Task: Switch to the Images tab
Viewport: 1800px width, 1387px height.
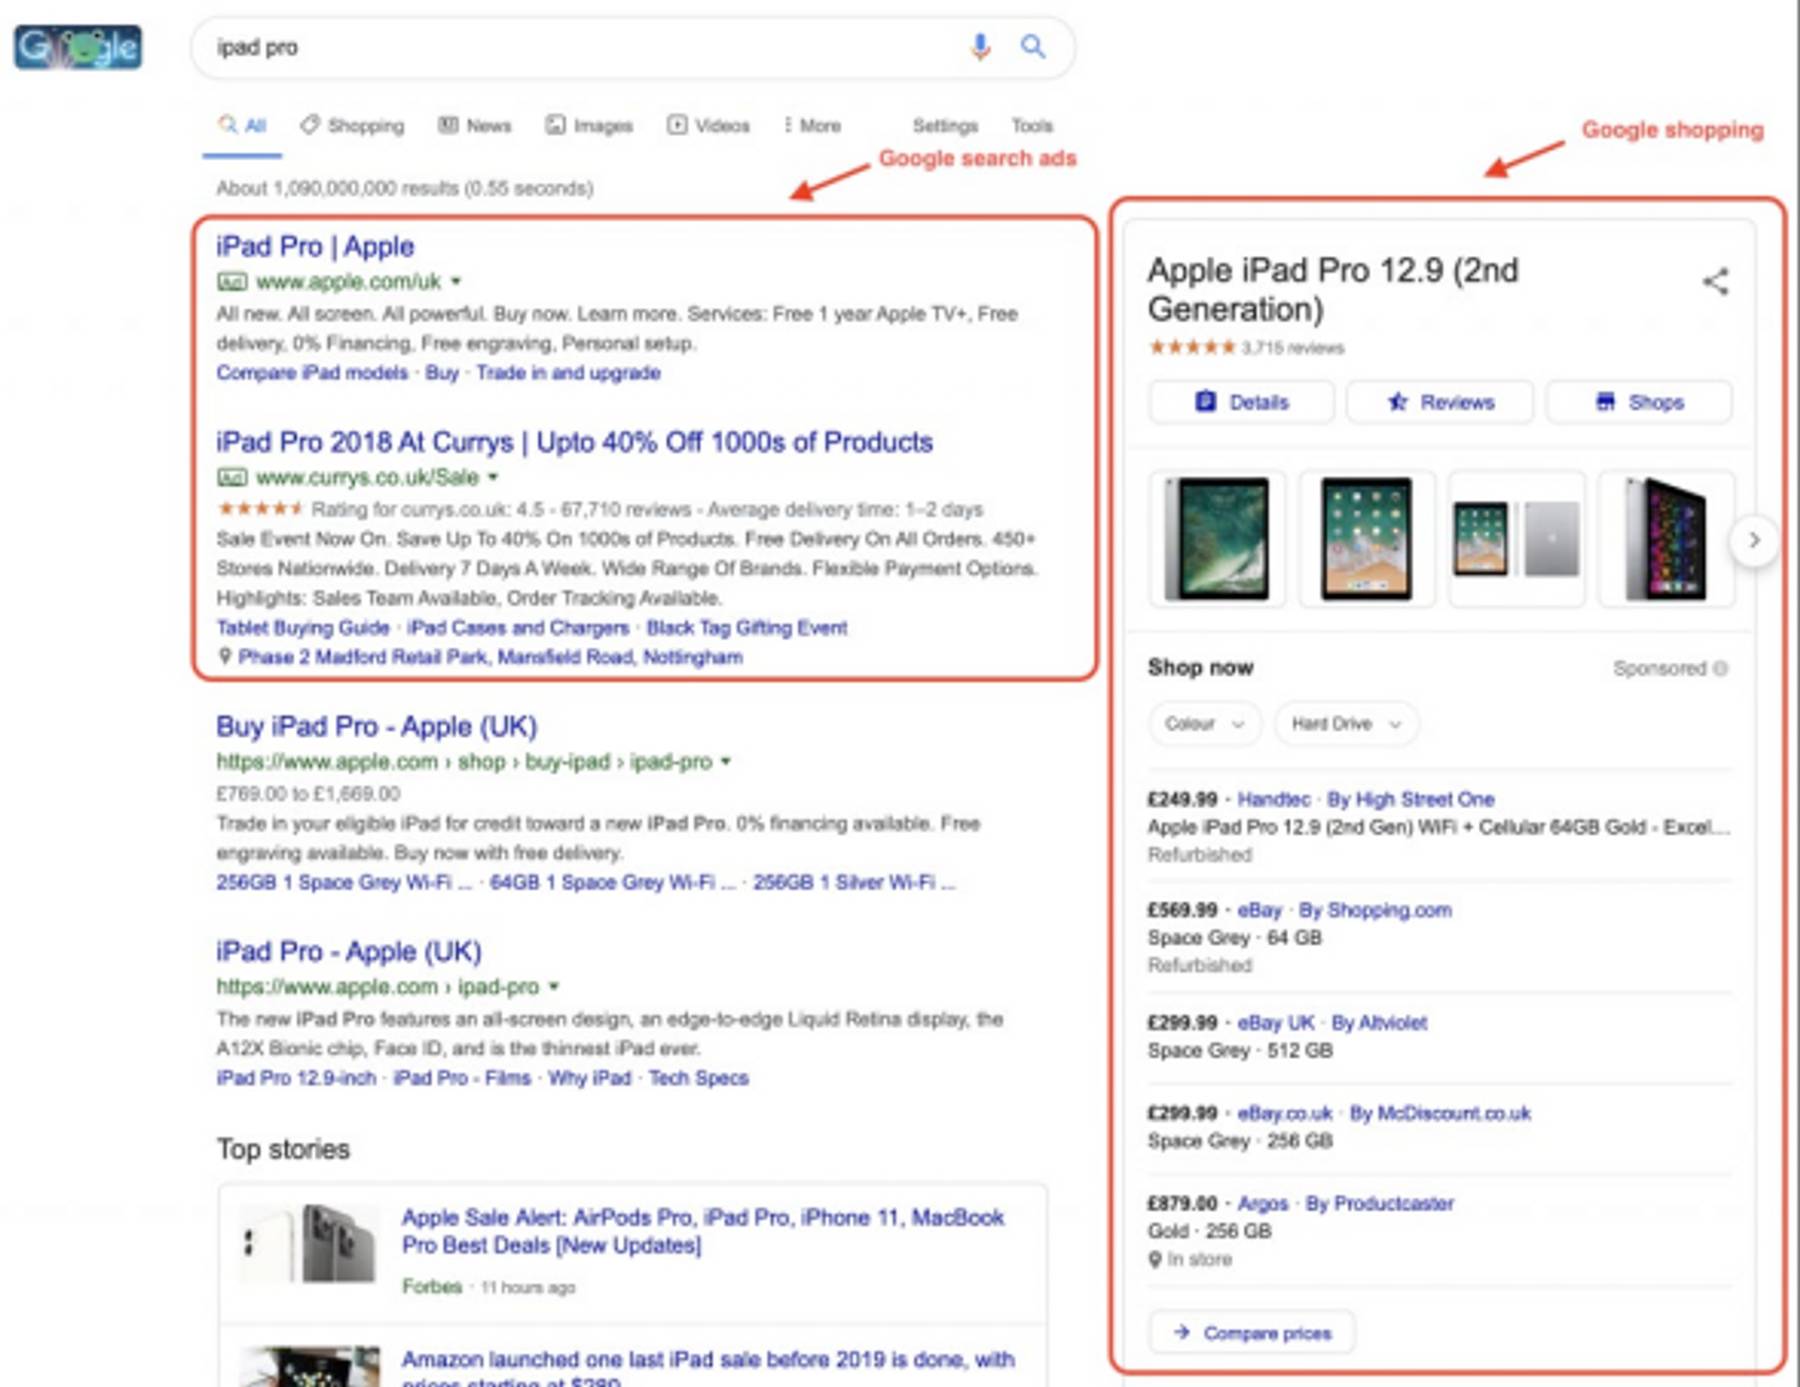Action: pyautogui.click(x=589, y=126)
